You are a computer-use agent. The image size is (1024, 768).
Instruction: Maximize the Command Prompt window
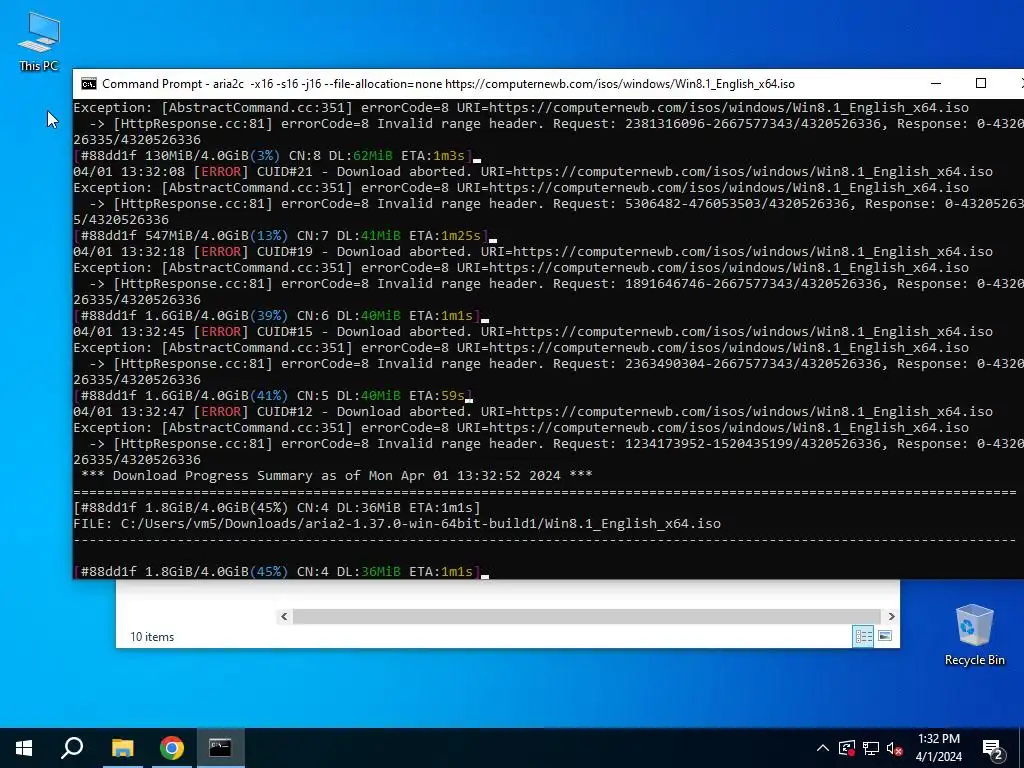[x=981, y=84]
